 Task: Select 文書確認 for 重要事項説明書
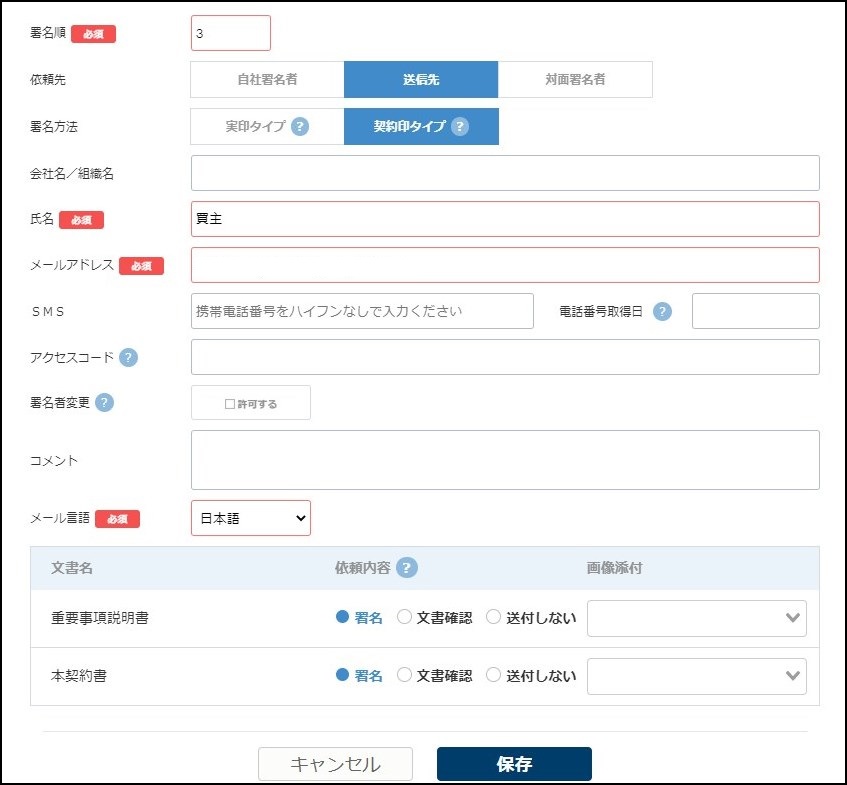405,617
